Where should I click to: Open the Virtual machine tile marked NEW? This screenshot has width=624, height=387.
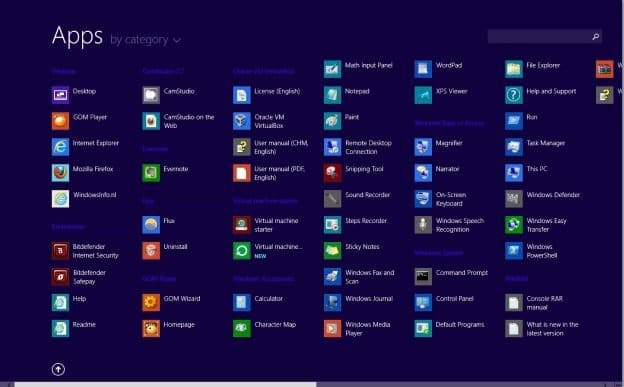269,251
